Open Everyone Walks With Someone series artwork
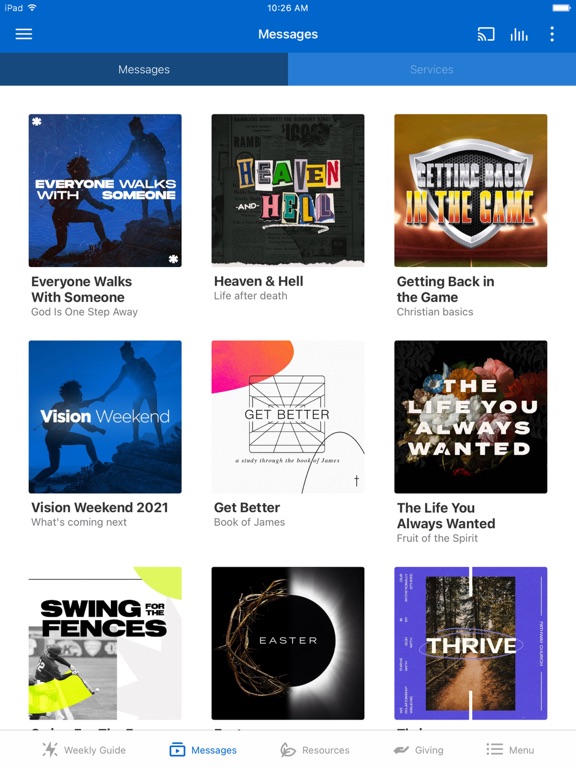576x768 pixels. (105, 191)
